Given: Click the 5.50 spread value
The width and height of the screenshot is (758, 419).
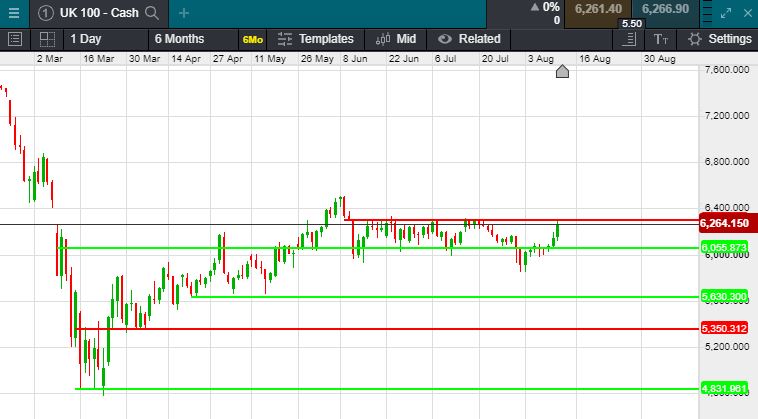Looking at the screenshot, I should click(632, 24).
